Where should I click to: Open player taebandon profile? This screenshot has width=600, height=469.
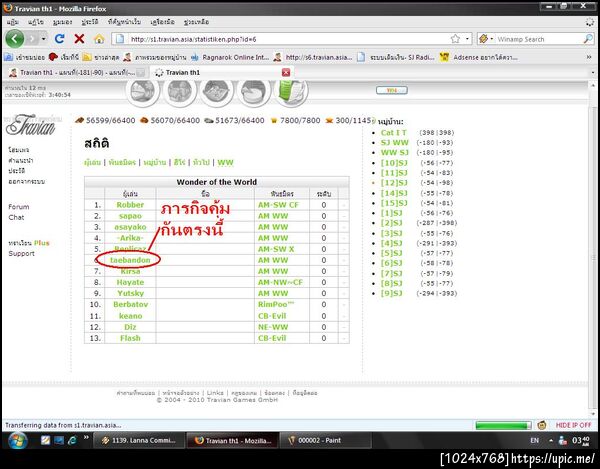pyautogui.click(x=130, y=260)
